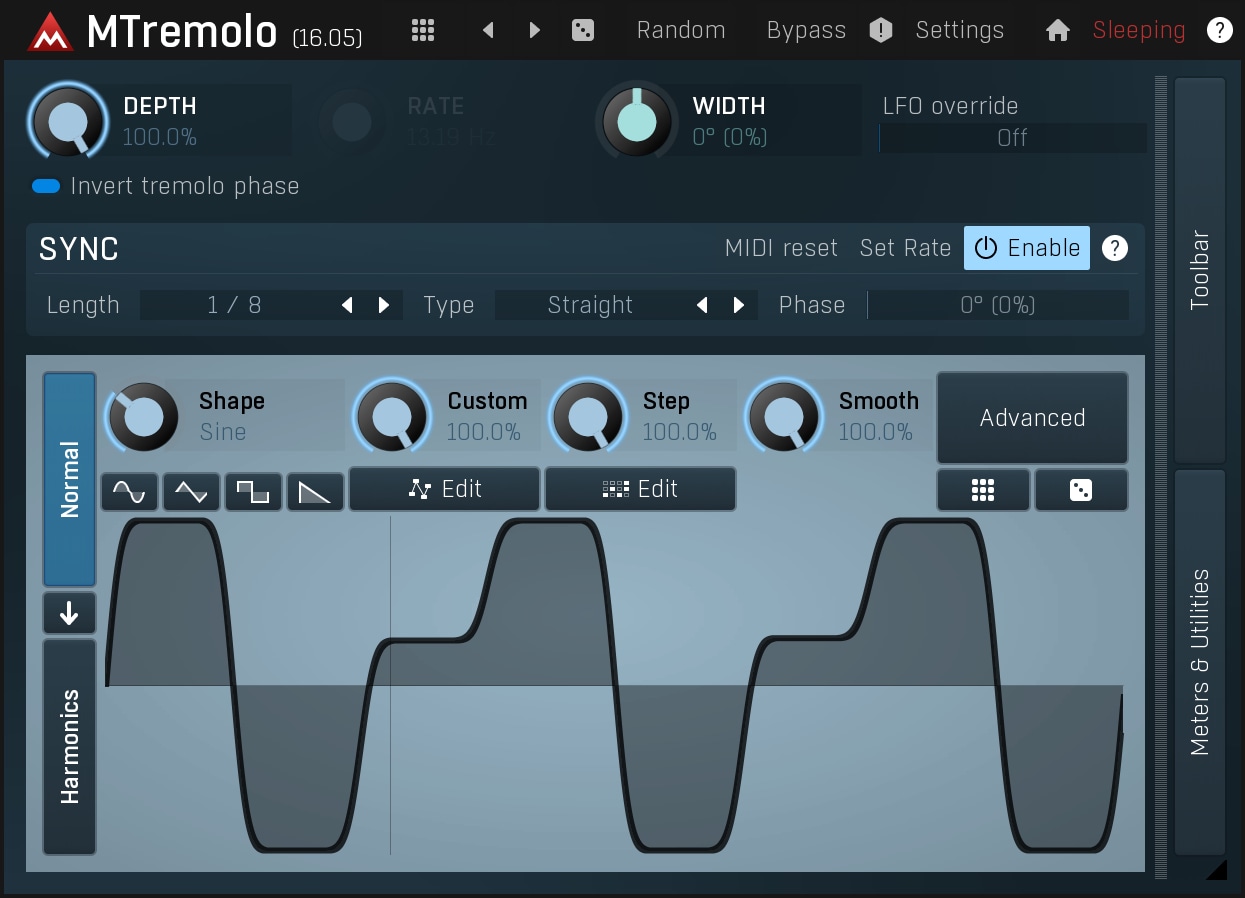The width and height of the screenshot is (1245, 898).
Task: Click the home icon
Action: (1058, 31)
